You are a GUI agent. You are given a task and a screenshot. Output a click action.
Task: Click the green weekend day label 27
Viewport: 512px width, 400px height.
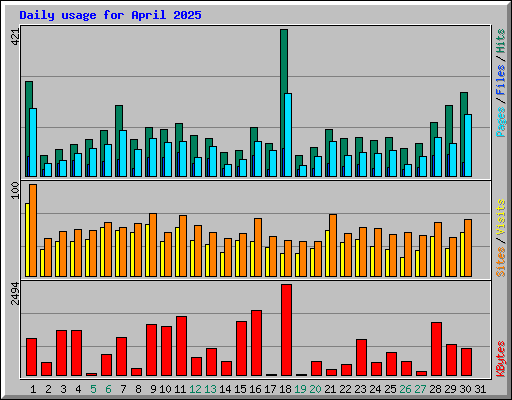click(420, 389)
